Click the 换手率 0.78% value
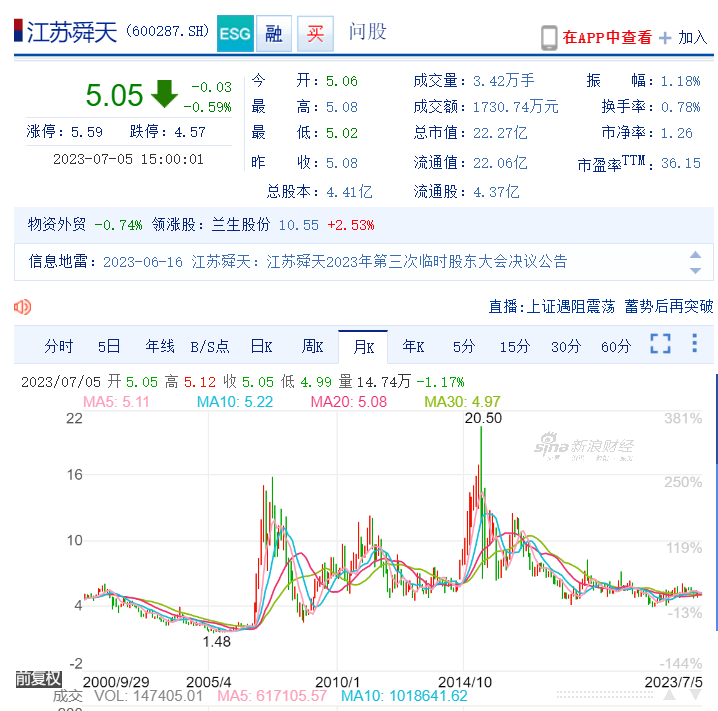718x711 pixels. tap(680, 107)
